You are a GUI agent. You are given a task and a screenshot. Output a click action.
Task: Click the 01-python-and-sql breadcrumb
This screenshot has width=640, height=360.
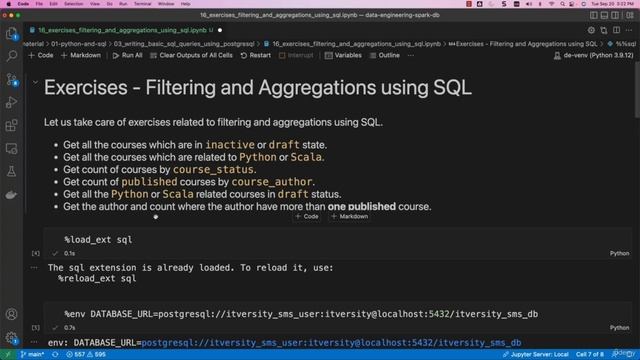(78, 44)
